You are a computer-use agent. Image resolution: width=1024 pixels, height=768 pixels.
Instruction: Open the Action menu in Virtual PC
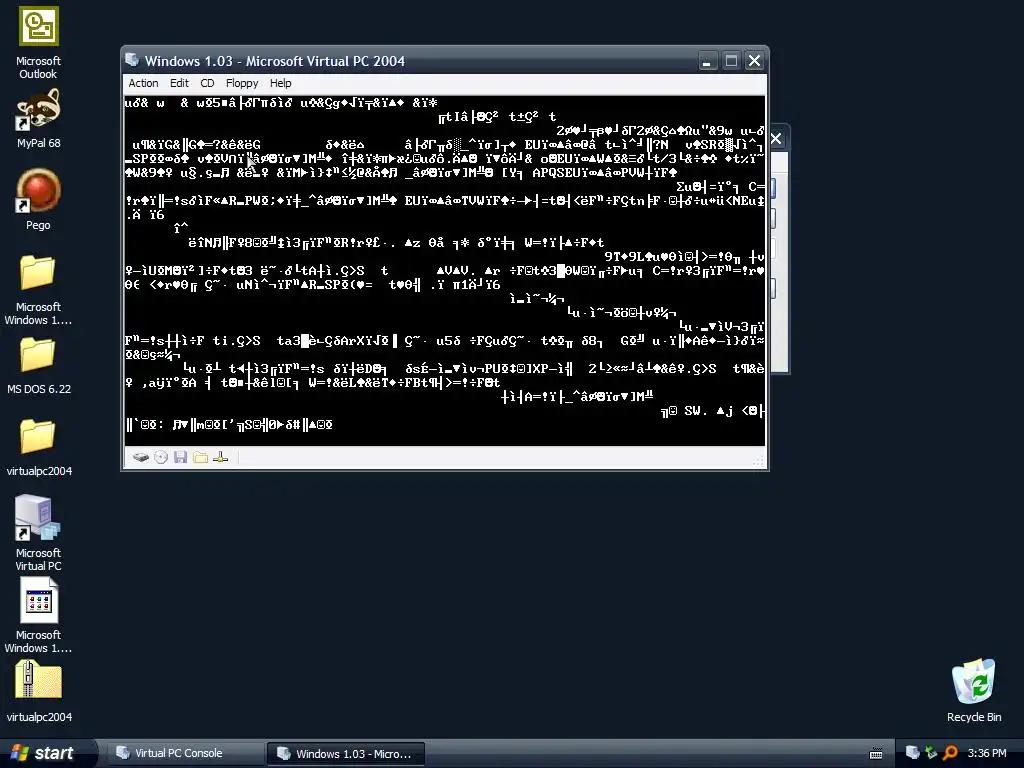143,84
